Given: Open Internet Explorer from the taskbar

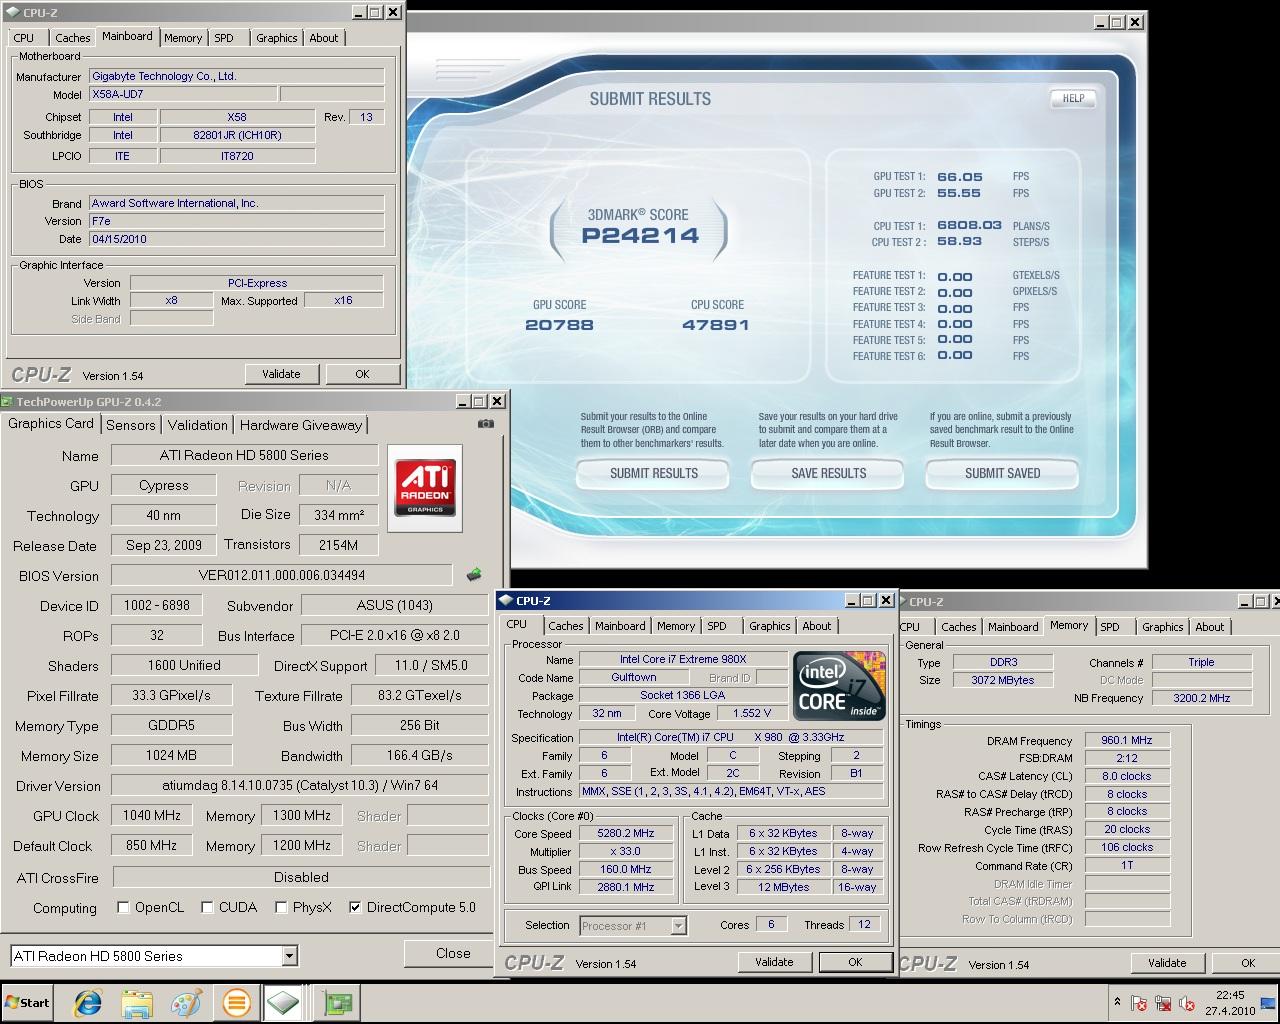Looking at the screenshot, I should pyautogui.click(x=88, y=1003).
